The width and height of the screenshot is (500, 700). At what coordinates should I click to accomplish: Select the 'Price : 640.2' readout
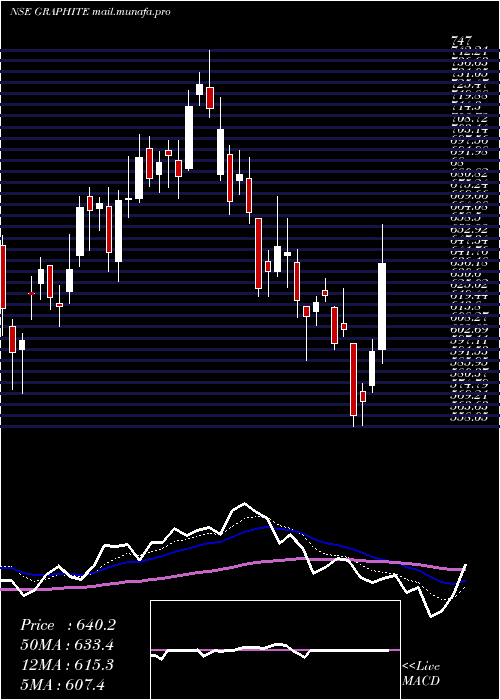click(68, 625)
